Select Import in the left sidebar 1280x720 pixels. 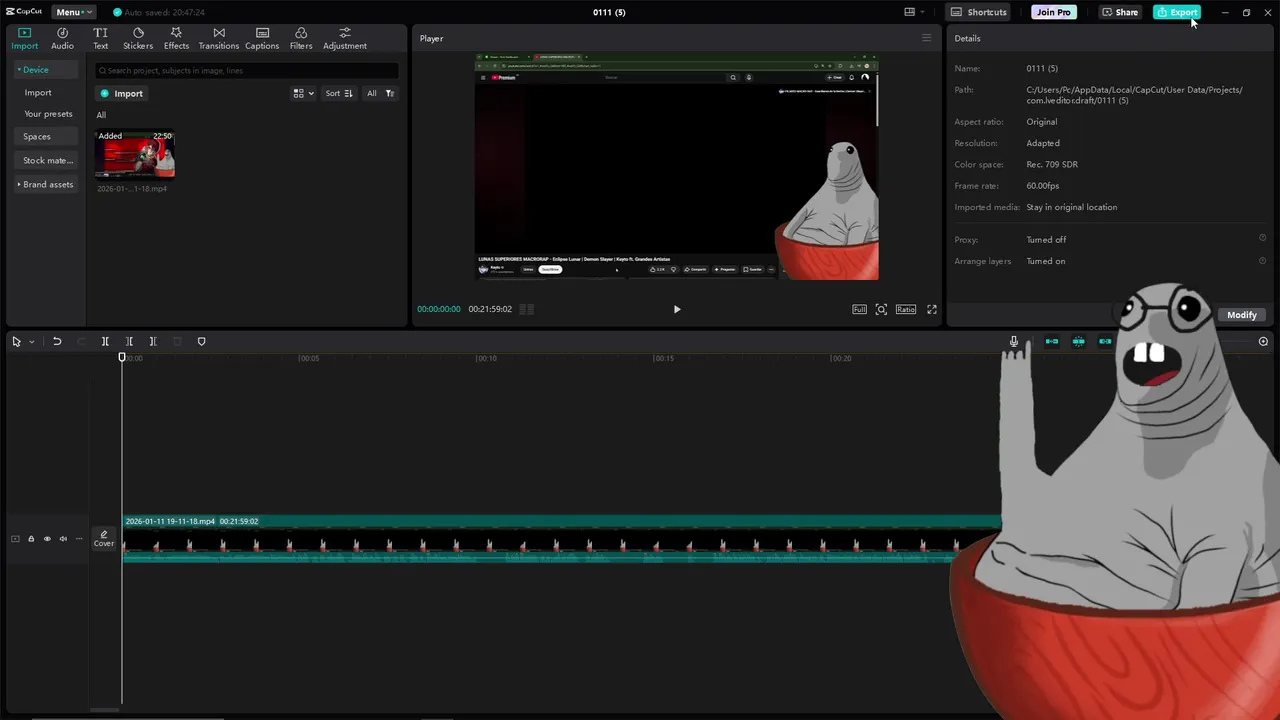coord(38,92)
